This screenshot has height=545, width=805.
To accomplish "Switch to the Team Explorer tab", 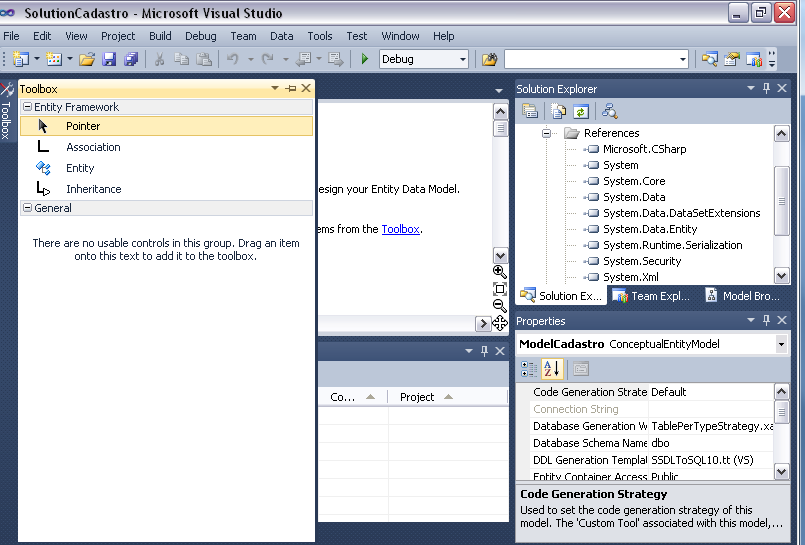I will tap(652, 296).
